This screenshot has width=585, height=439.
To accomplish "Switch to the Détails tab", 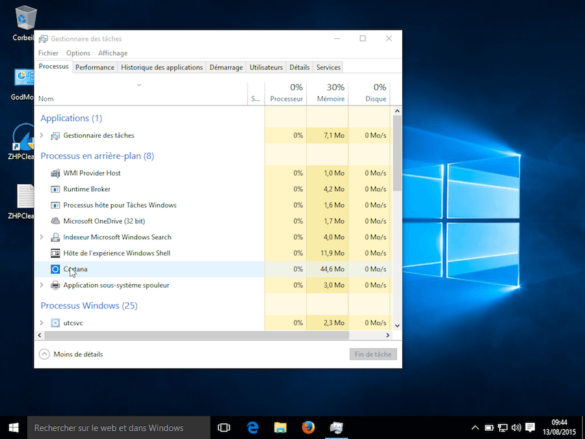I will tap(299, 68).
